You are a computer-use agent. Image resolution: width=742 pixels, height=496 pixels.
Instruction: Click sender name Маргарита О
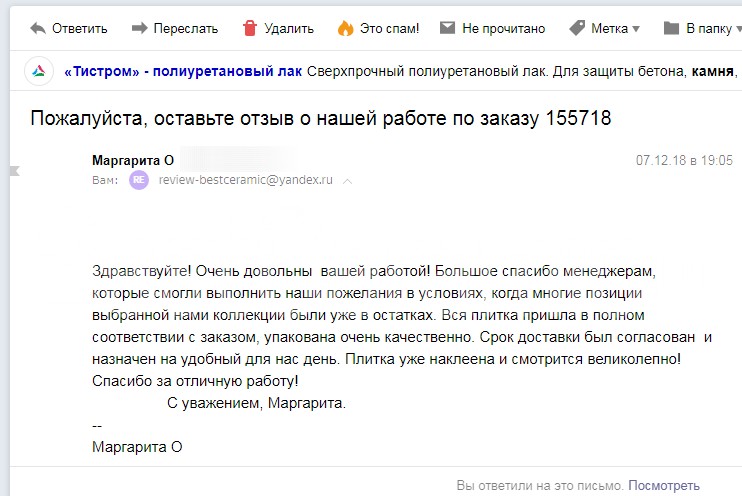[x=133, y=160]
